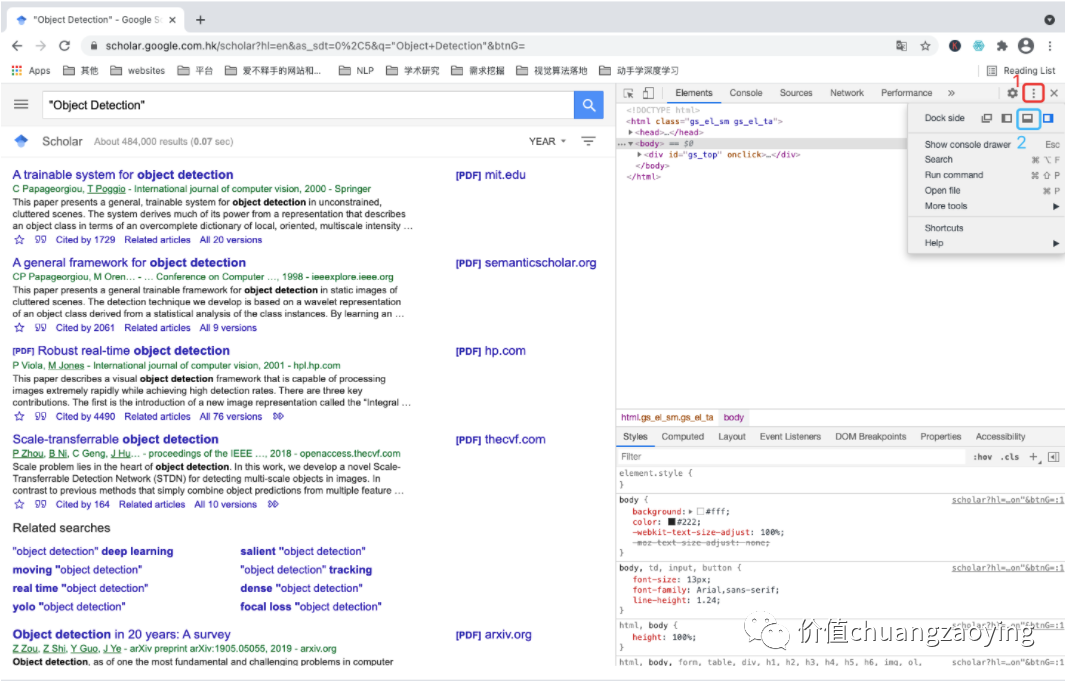
Task: Choose Run command from the menu
Action: tap(991, 175)
